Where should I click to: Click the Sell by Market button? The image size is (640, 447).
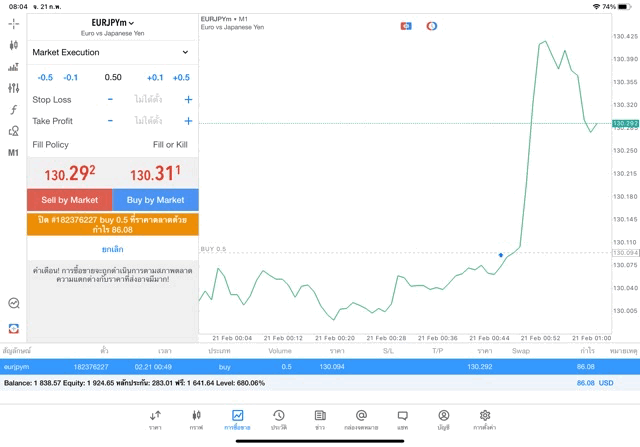pos(70,200)
